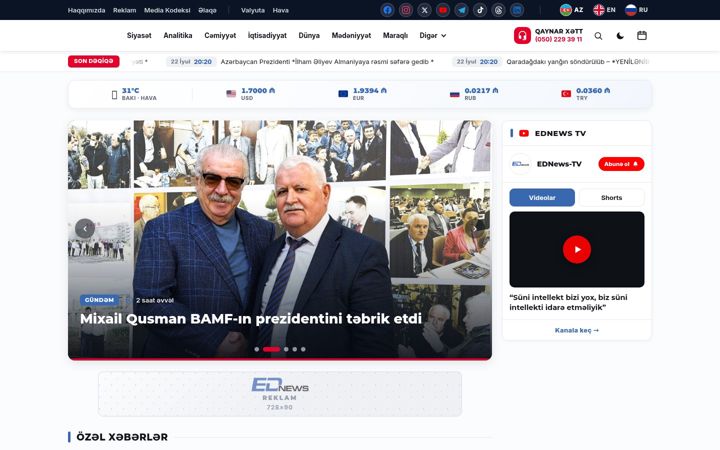Open the calendar archive icon

coord(642,35)
